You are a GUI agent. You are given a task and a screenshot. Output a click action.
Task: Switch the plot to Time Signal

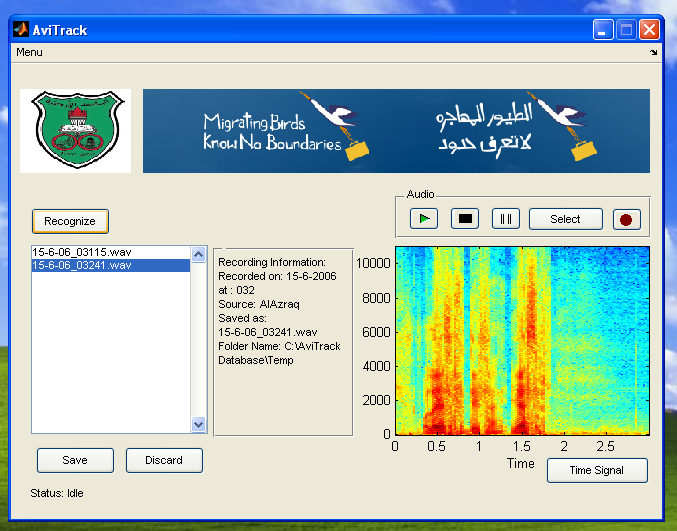tap(597, 470)
